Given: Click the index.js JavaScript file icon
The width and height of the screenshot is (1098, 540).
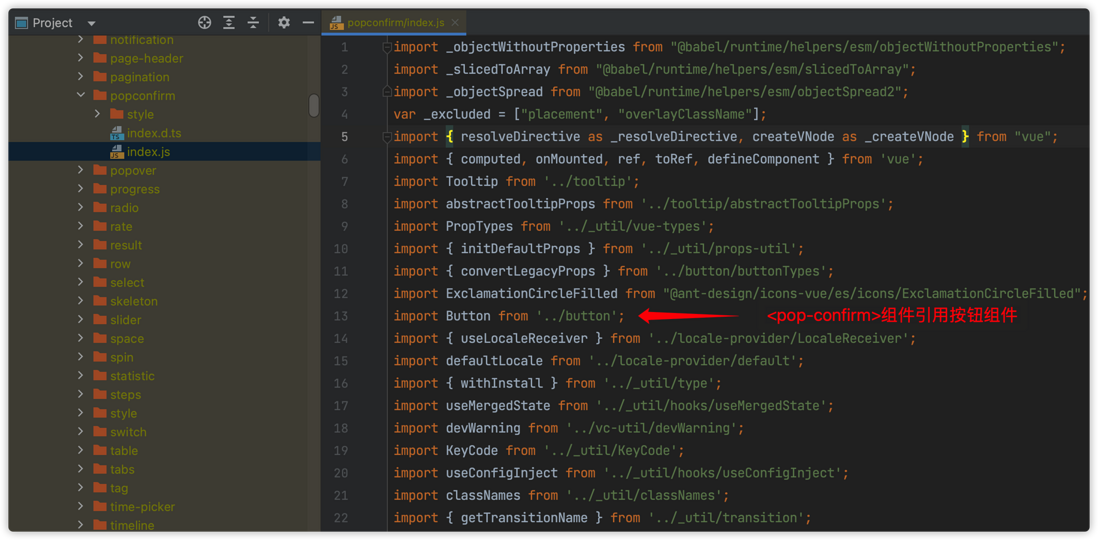Looking at the screenshot, I should [116, 152].
